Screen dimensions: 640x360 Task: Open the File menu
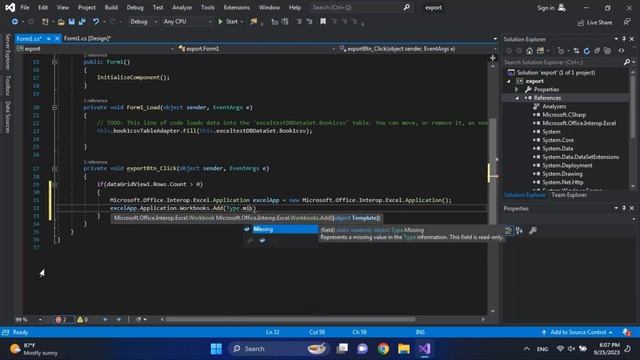pyautogui.click(x=24, y=7)
